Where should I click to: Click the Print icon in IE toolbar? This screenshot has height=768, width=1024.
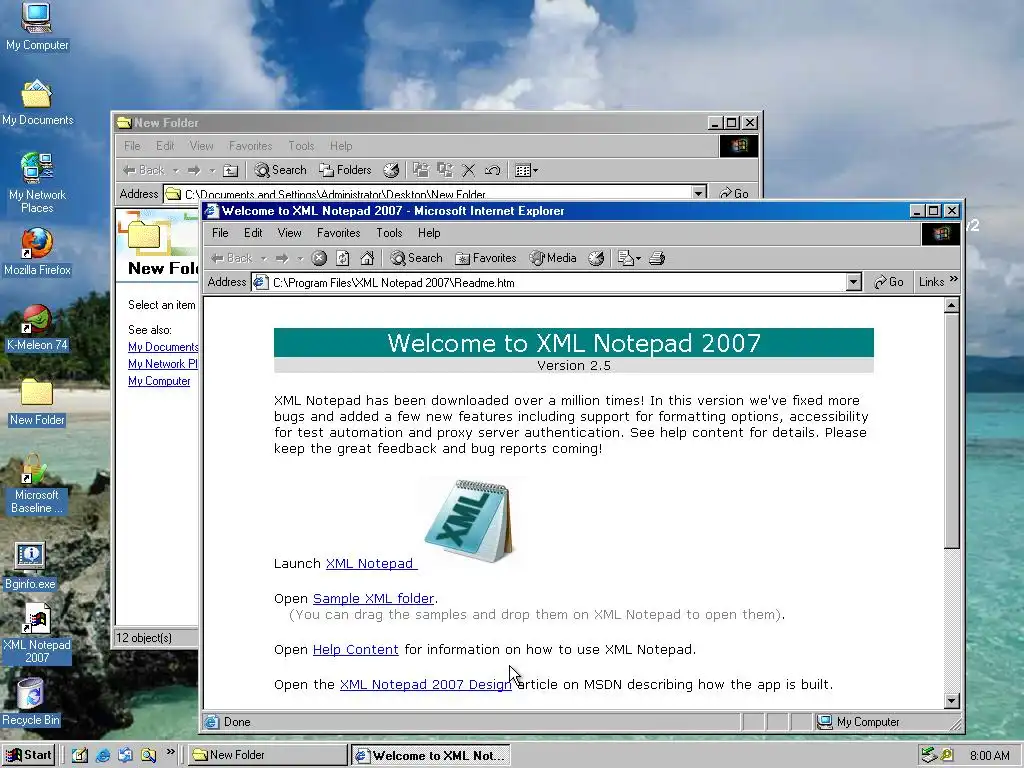tap(658, 259)
